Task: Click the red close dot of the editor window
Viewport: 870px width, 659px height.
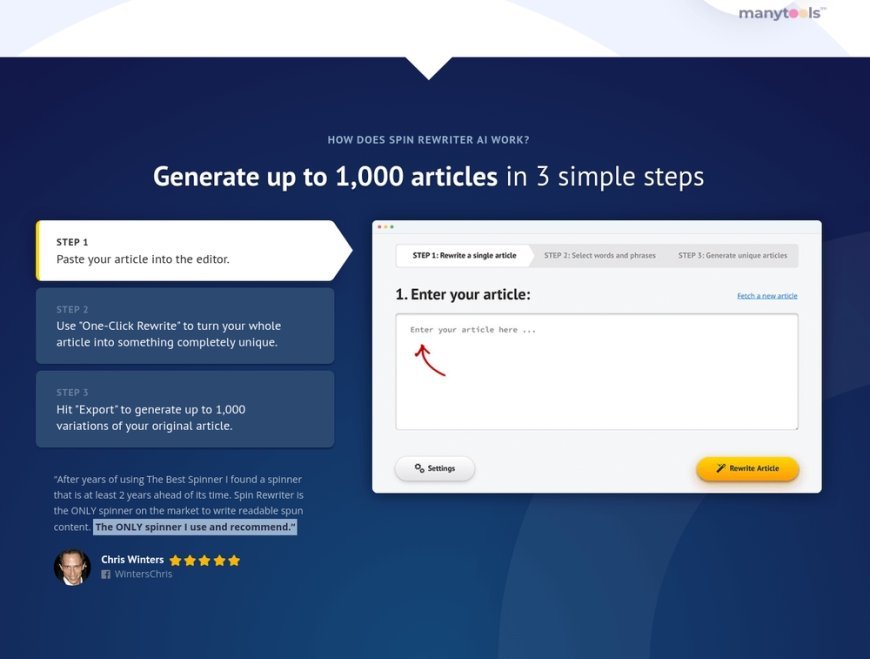Action: pyautogui.click(x=380, y=227)
